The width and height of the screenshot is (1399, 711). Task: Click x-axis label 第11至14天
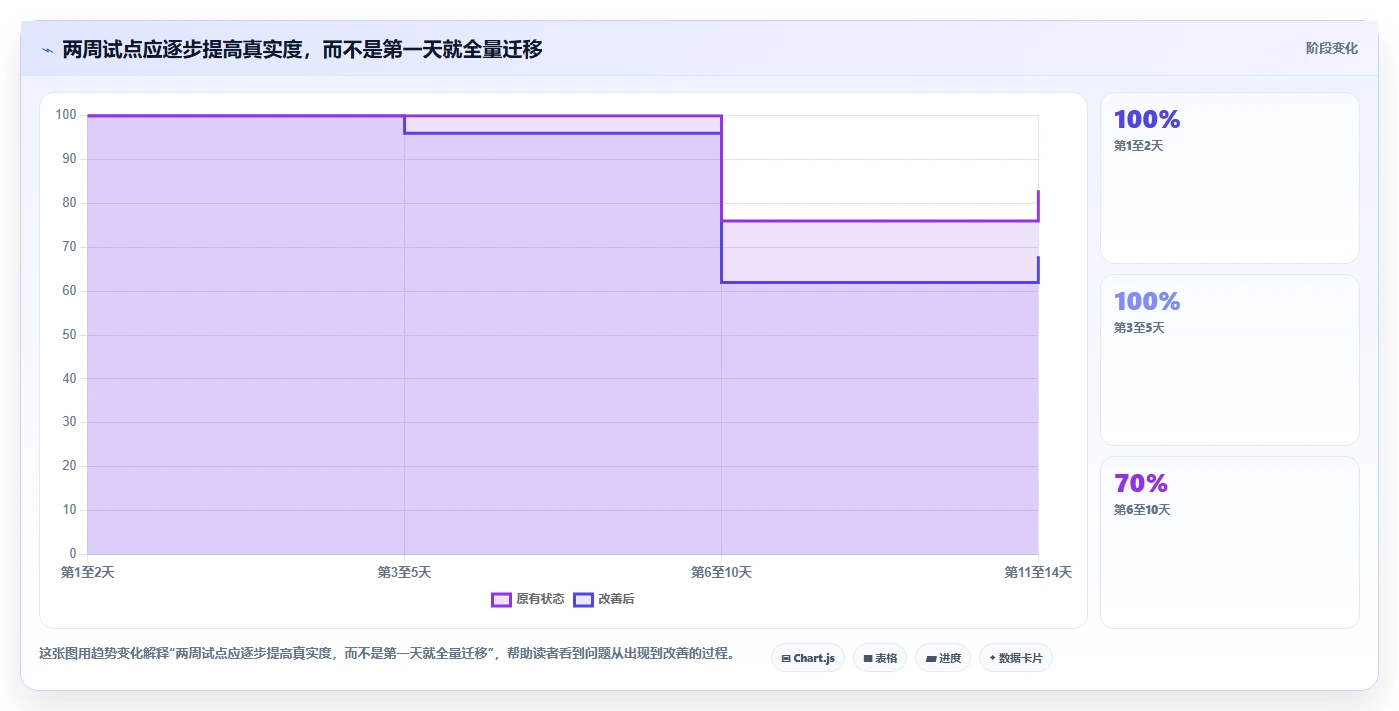(1038, 572)
